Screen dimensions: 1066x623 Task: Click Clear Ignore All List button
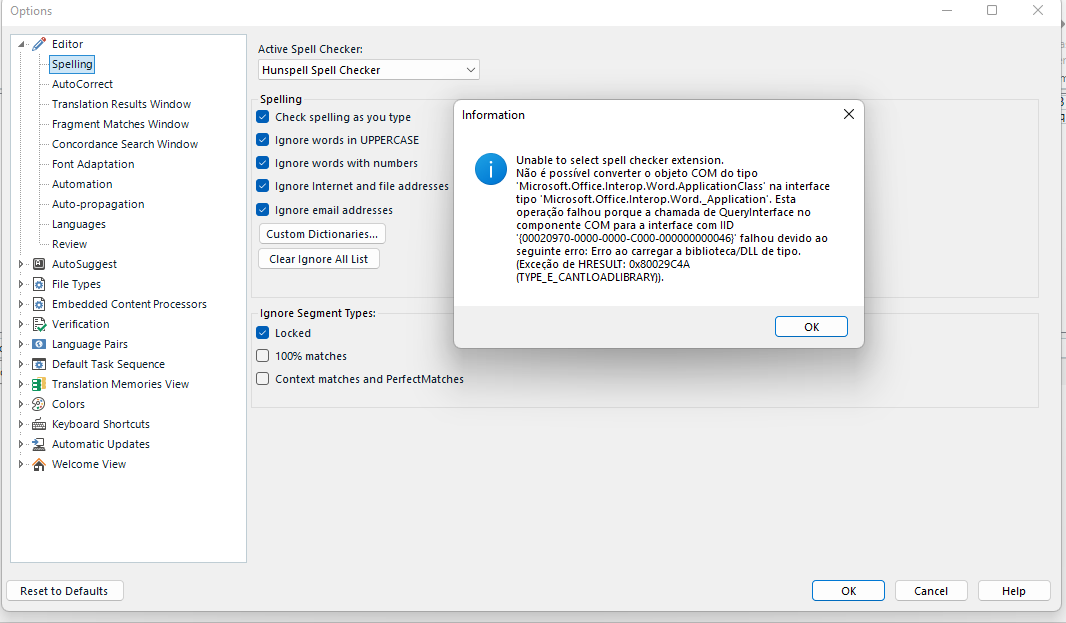(x=319, y=259)
